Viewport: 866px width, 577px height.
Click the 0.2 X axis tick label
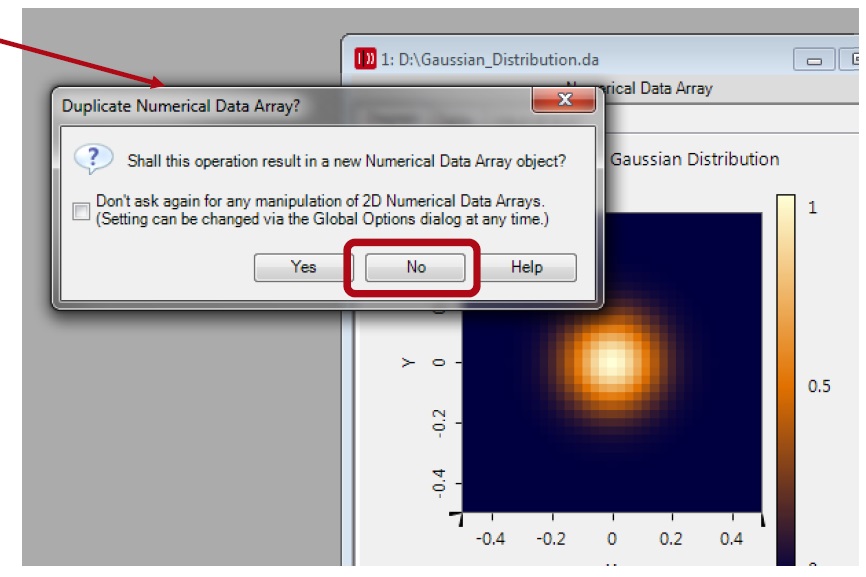click(671, 538)
